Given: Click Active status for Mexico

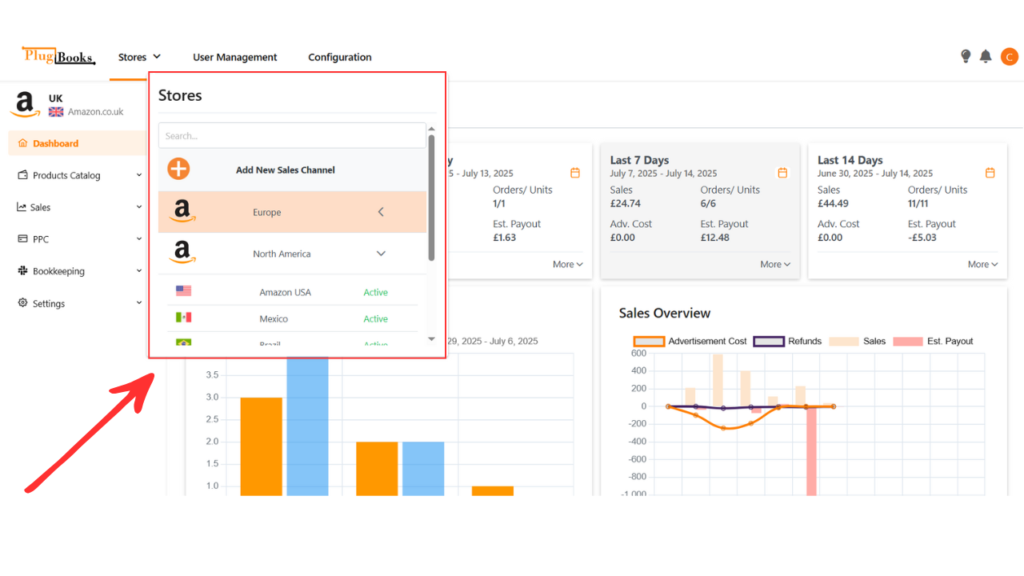Looking at the screenshot, I should pyautogui.click(x=376, y=319).
